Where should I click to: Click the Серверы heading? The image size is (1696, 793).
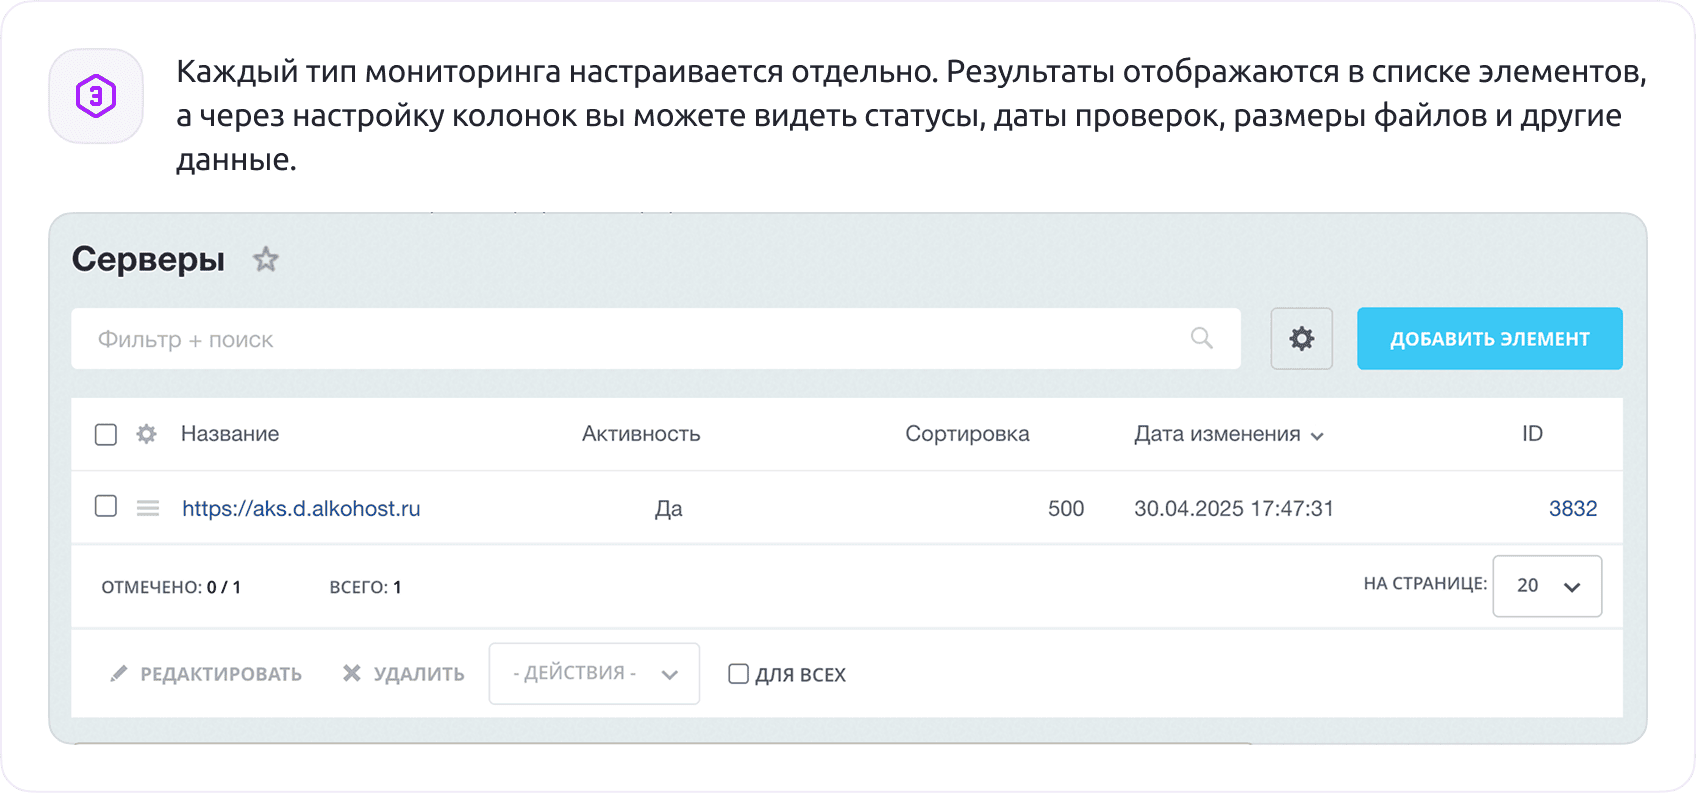pyautogui.click(x=148, y=260)
